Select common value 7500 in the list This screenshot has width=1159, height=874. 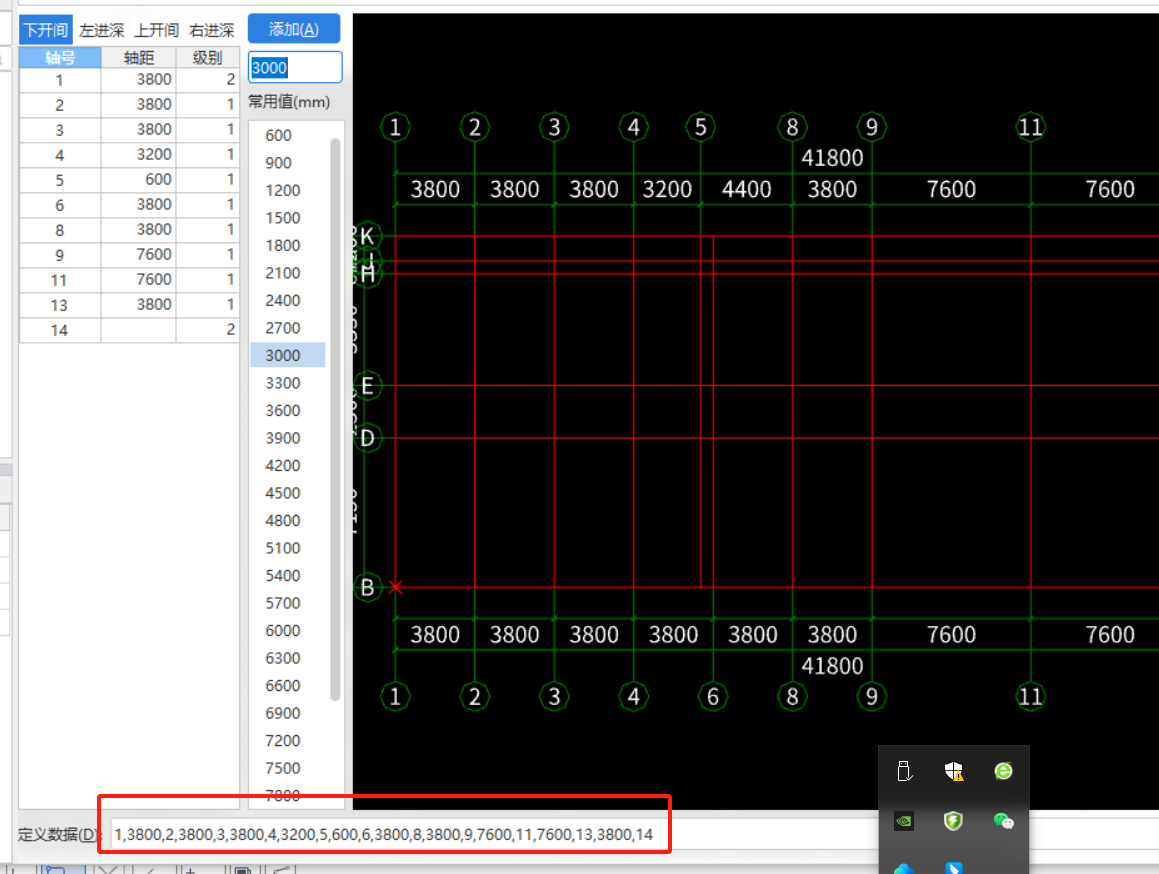[283, 768]
